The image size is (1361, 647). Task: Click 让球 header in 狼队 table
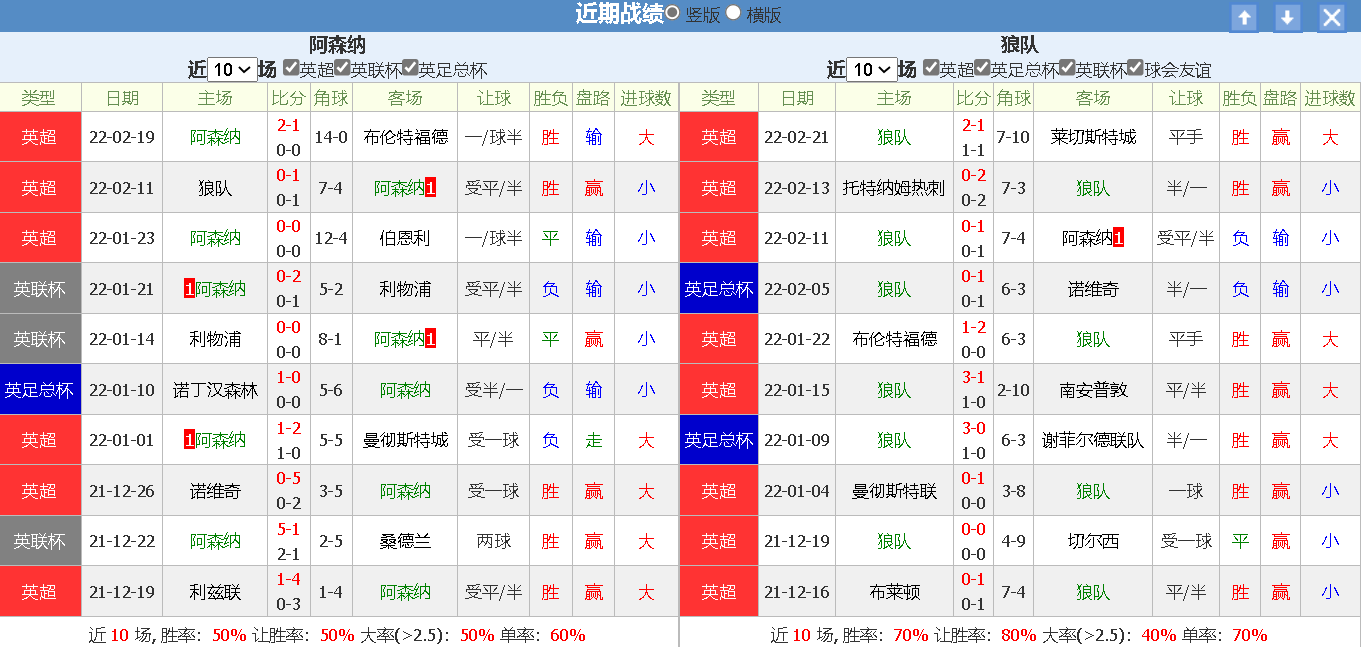coord(1186,97)
